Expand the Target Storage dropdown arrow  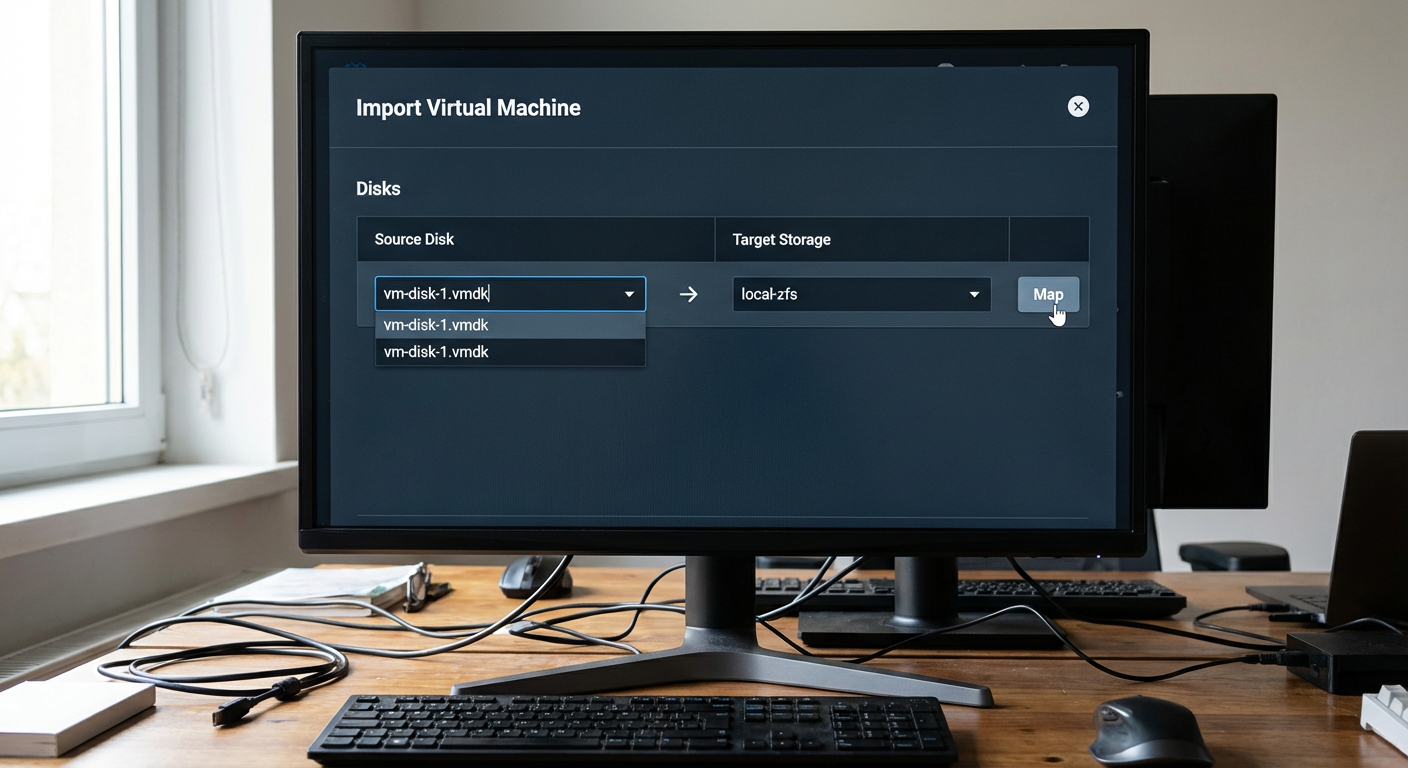(x=973, y=294)
